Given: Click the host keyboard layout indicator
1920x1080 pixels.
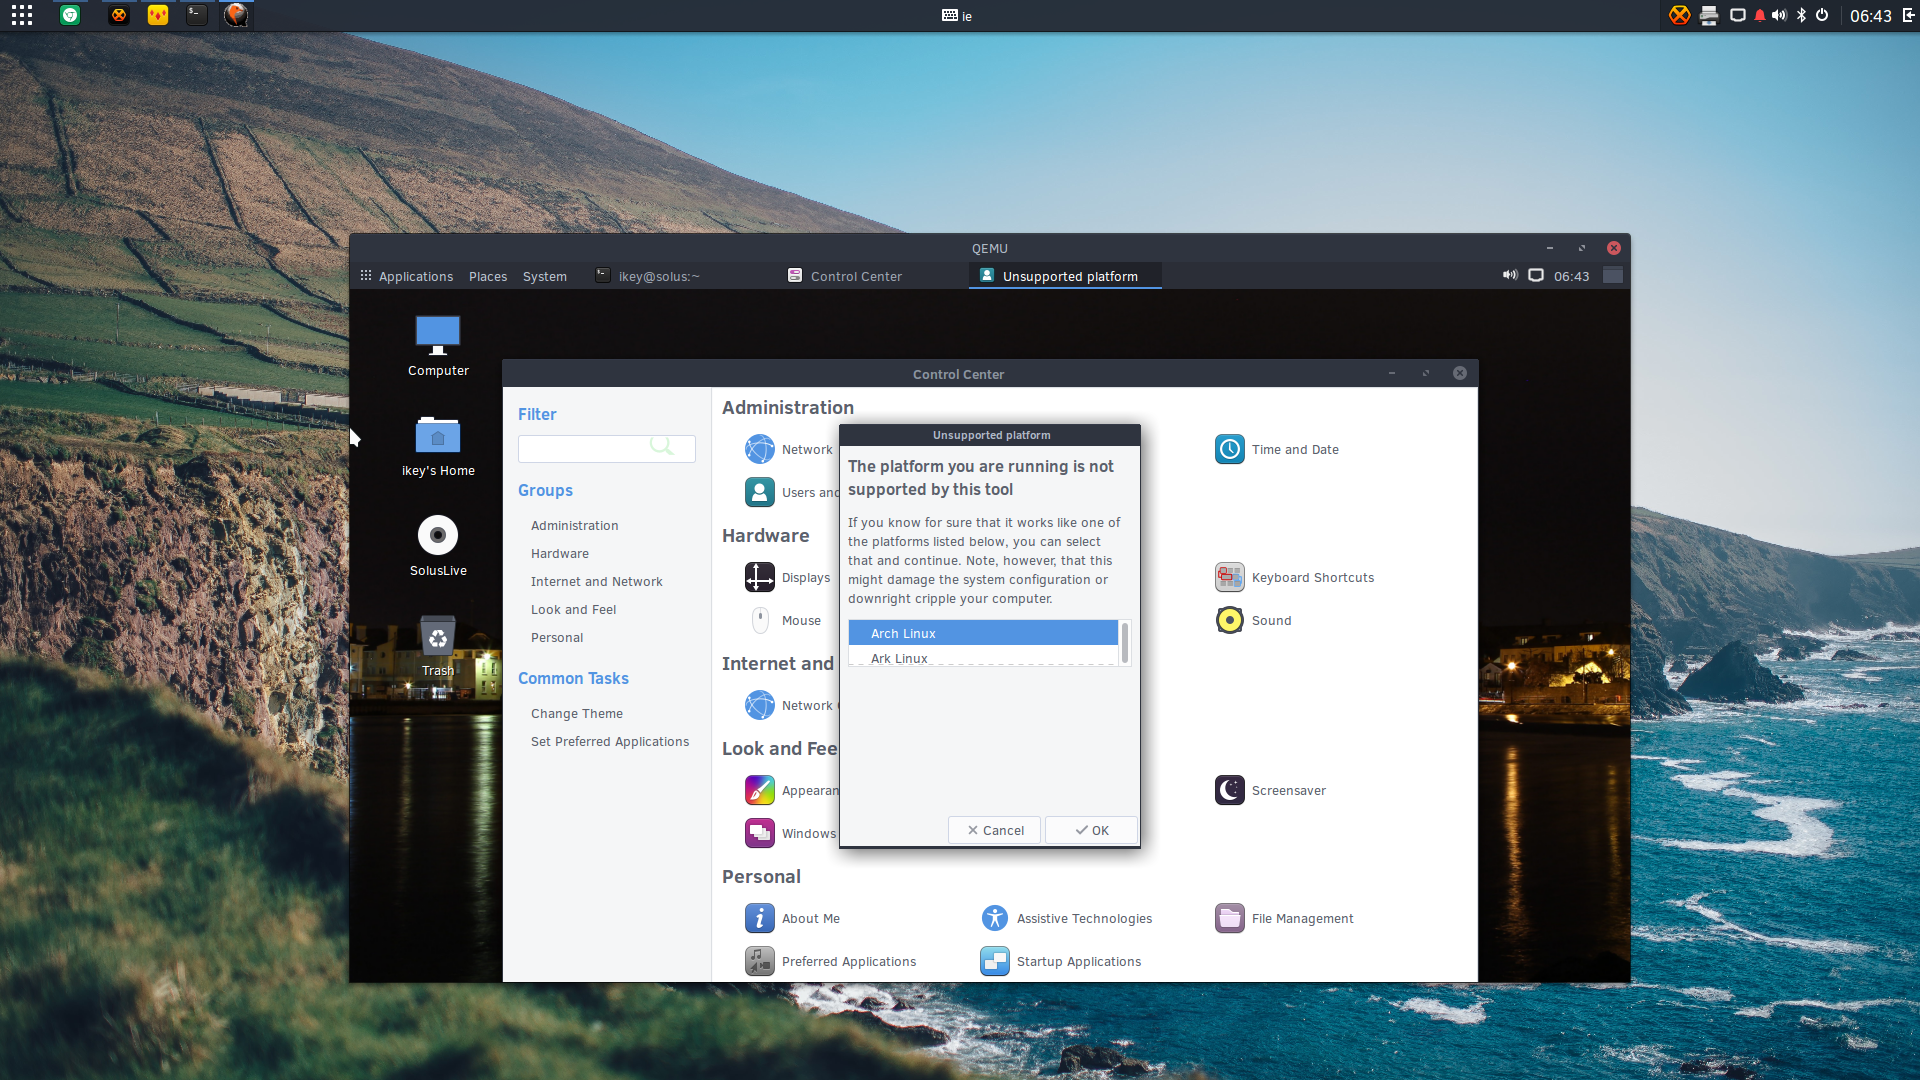Looking at the screenshot, I should (x=957, y=15).
